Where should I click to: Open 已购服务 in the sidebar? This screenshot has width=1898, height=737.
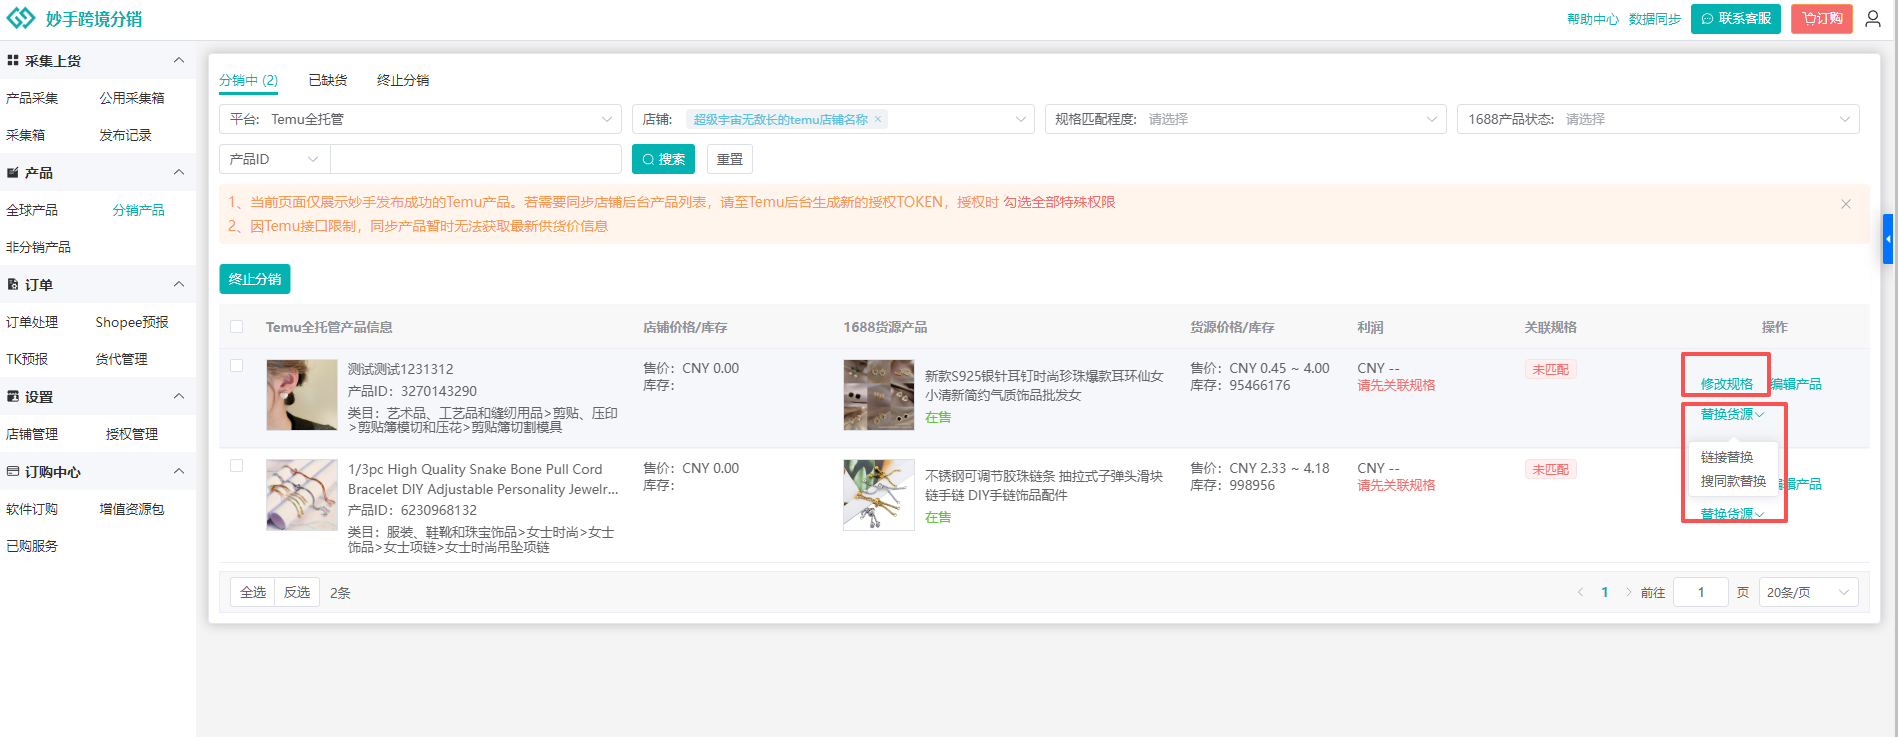tap(32, 546)
